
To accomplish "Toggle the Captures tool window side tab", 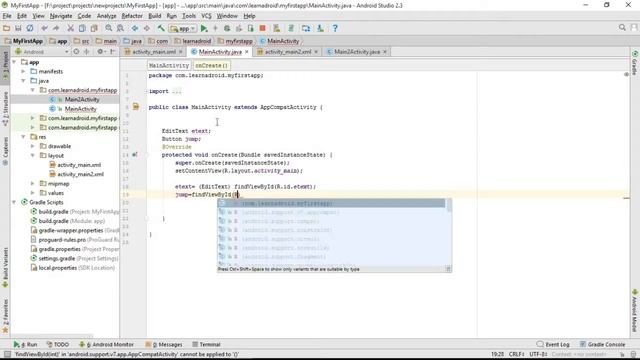I will 5,151.
